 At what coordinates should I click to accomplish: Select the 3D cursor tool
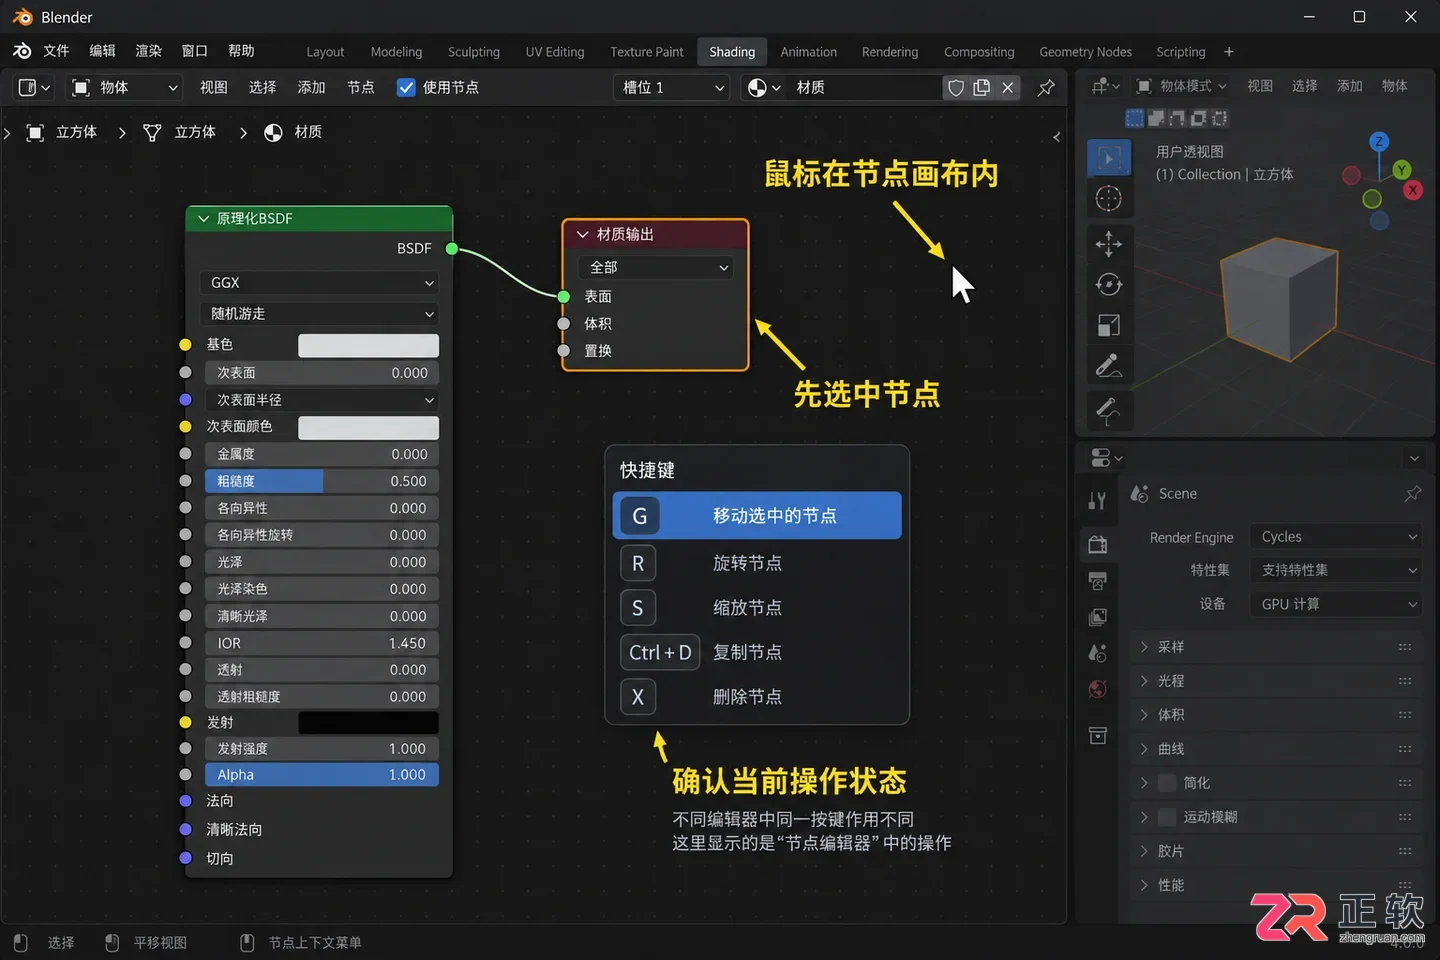coord(1108,199)
